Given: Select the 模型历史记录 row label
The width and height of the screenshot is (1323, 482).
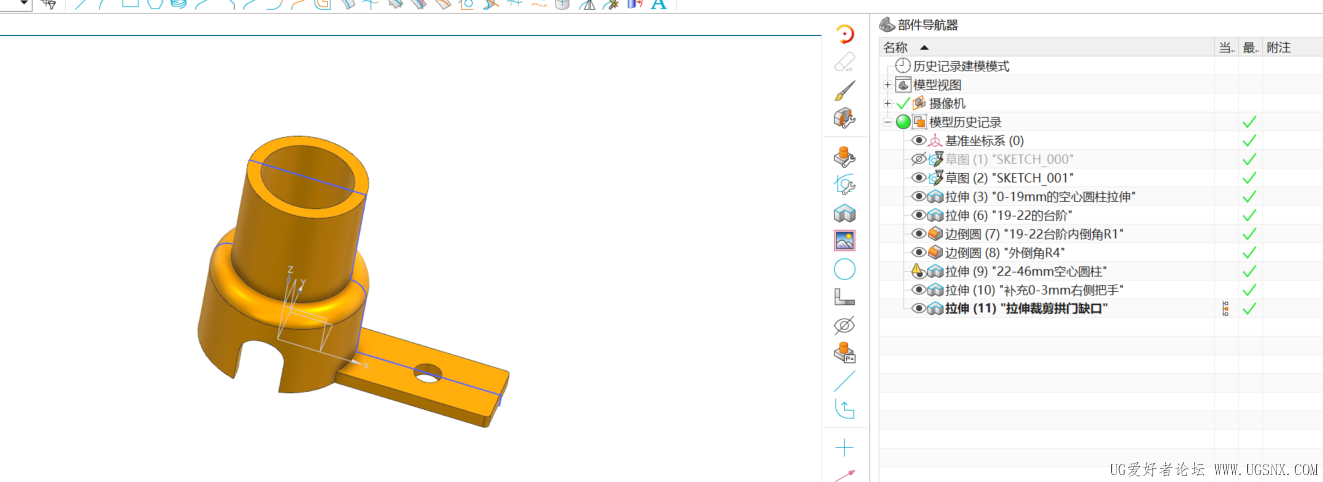Looking at the screenshot, I should point(965,122).
